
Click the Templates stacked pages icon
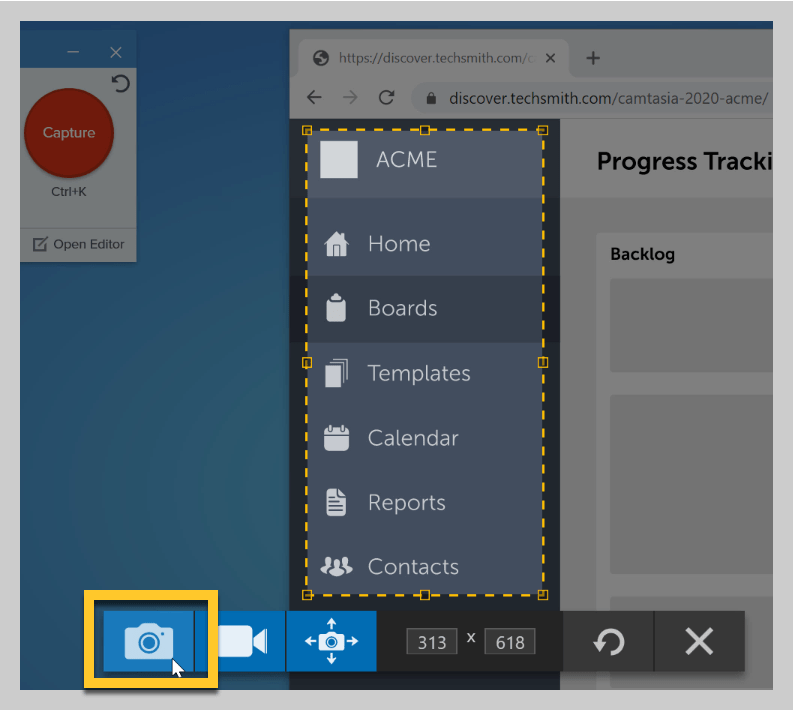point(336,373)
